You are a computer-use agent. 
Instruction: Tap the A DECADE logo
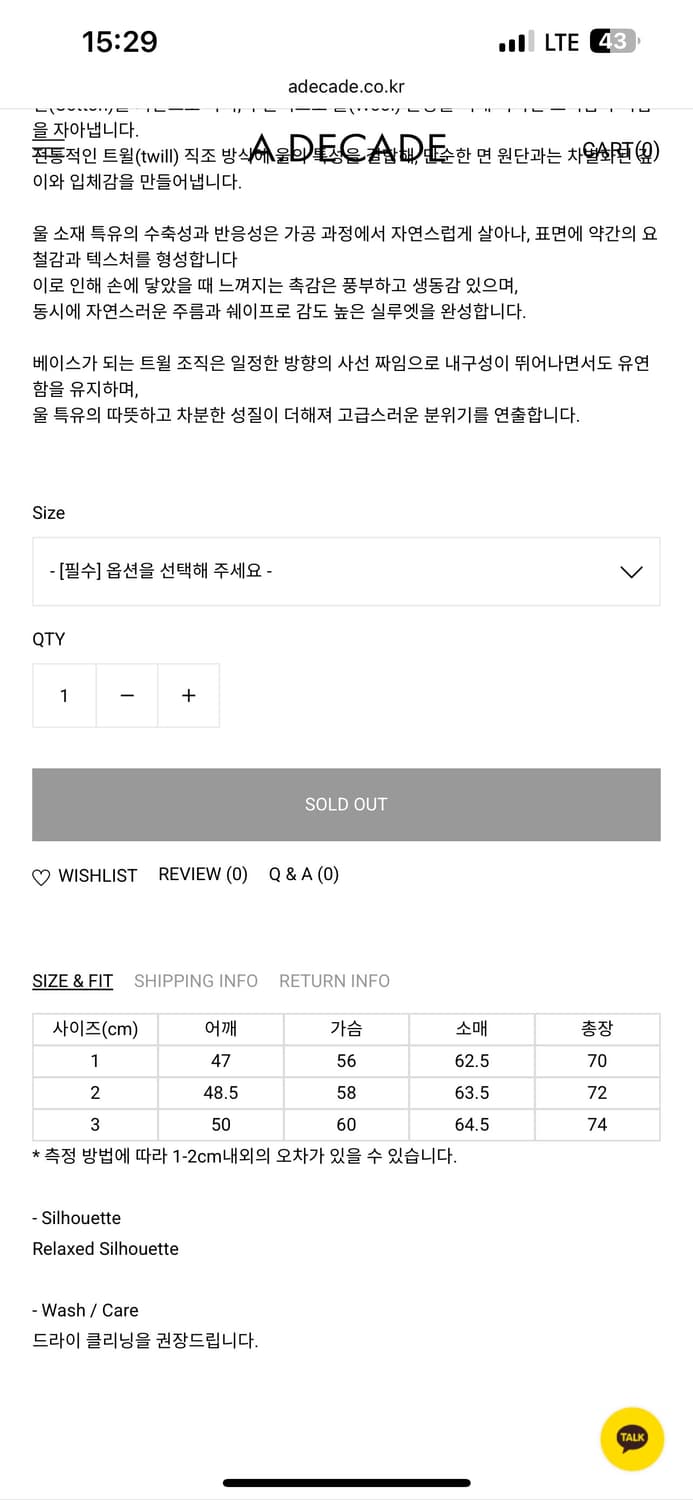click(x=346, y=143)
